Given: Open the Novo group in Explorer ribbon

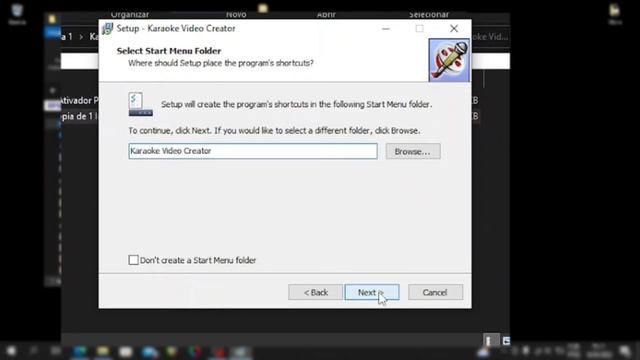Looking at the screenshot, I should pyautogui.click(x=236, y=15).
